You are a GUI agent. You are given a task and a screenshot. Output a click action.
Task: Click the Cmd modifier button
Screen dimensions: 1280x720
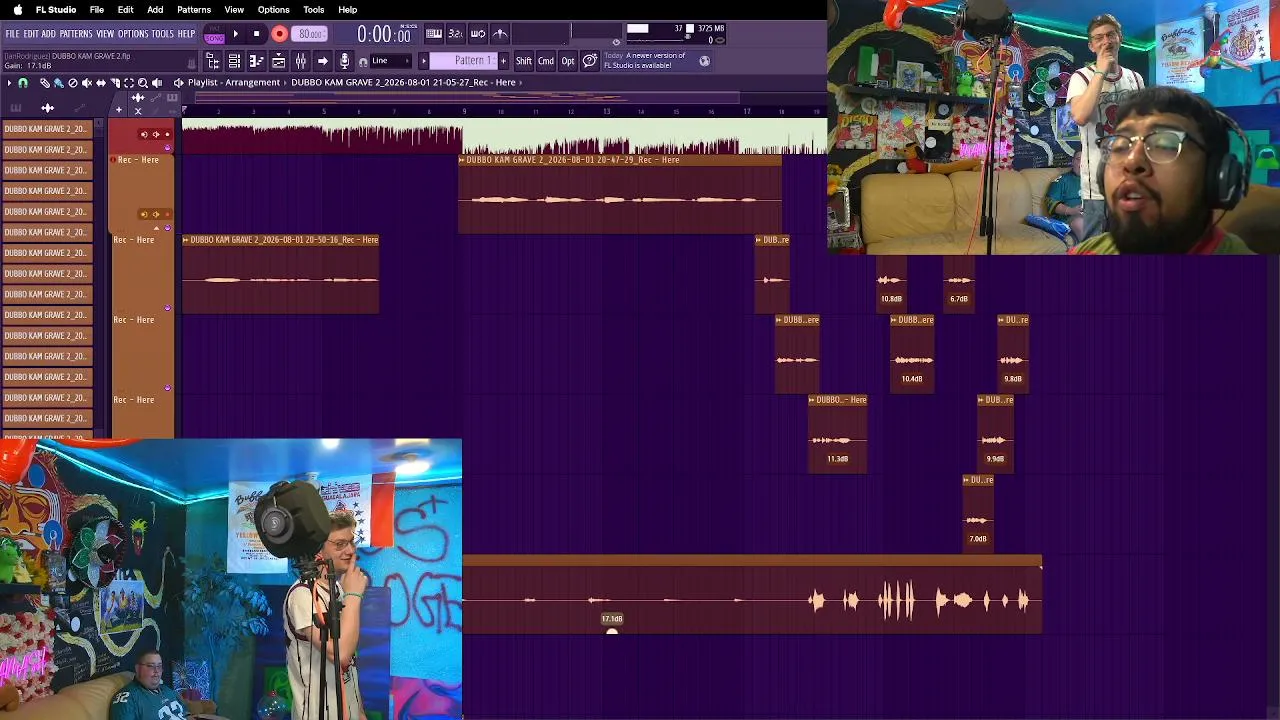546,61
